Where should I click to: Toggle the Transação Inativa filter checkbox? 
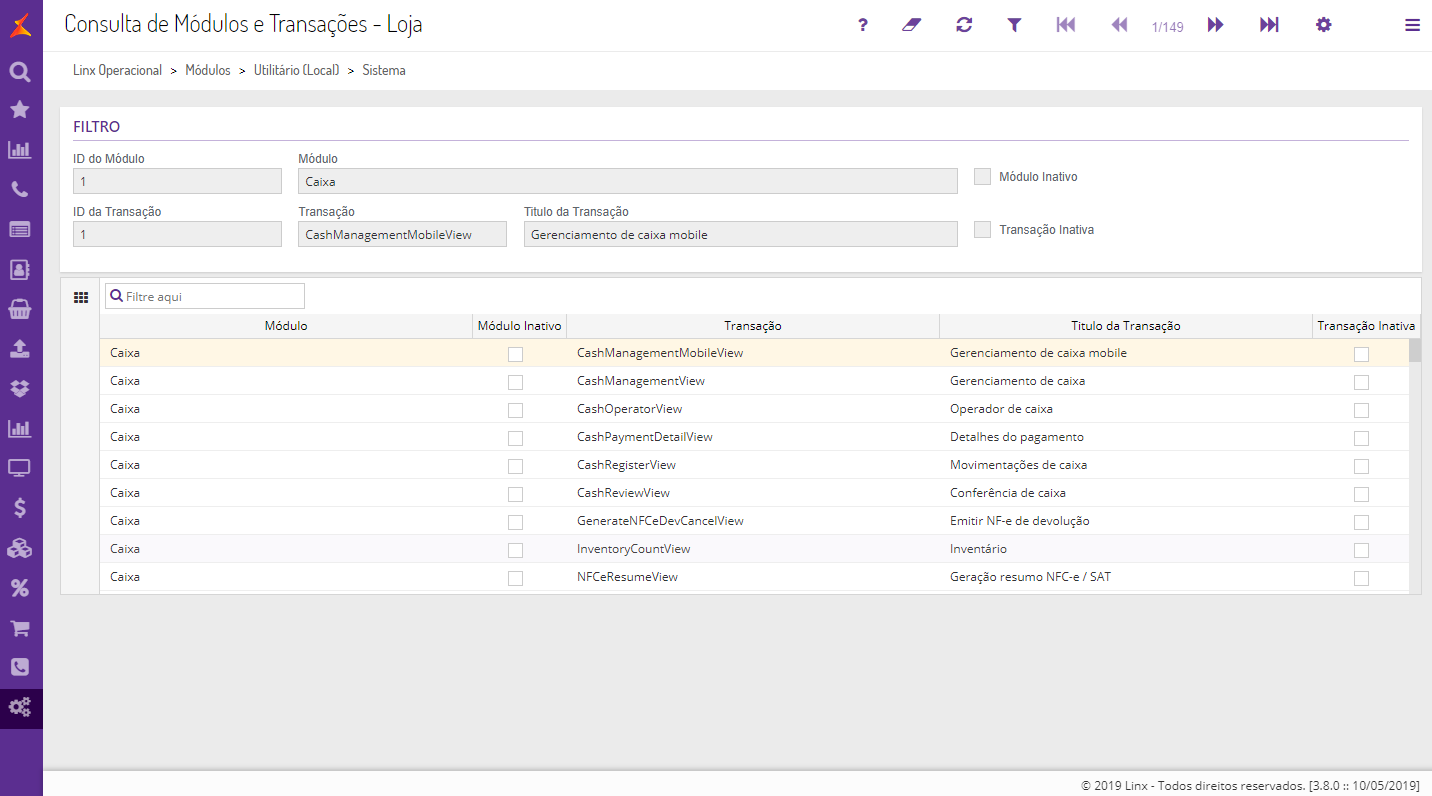983,230
